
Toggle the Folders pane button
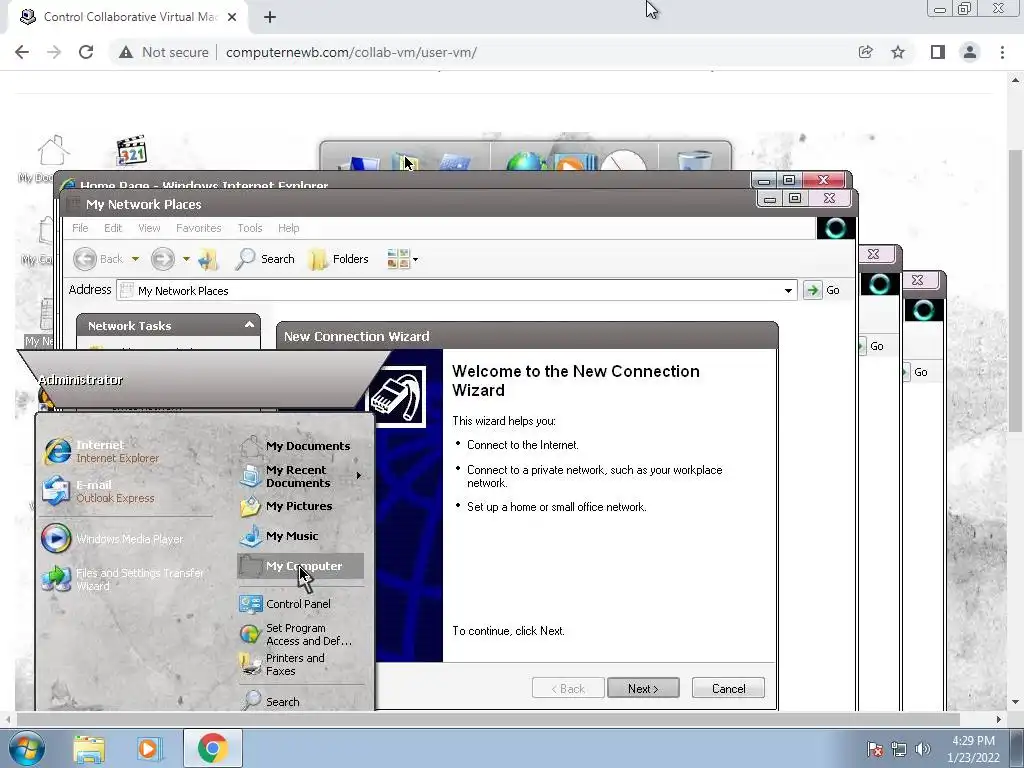click(x=339, y=259)
